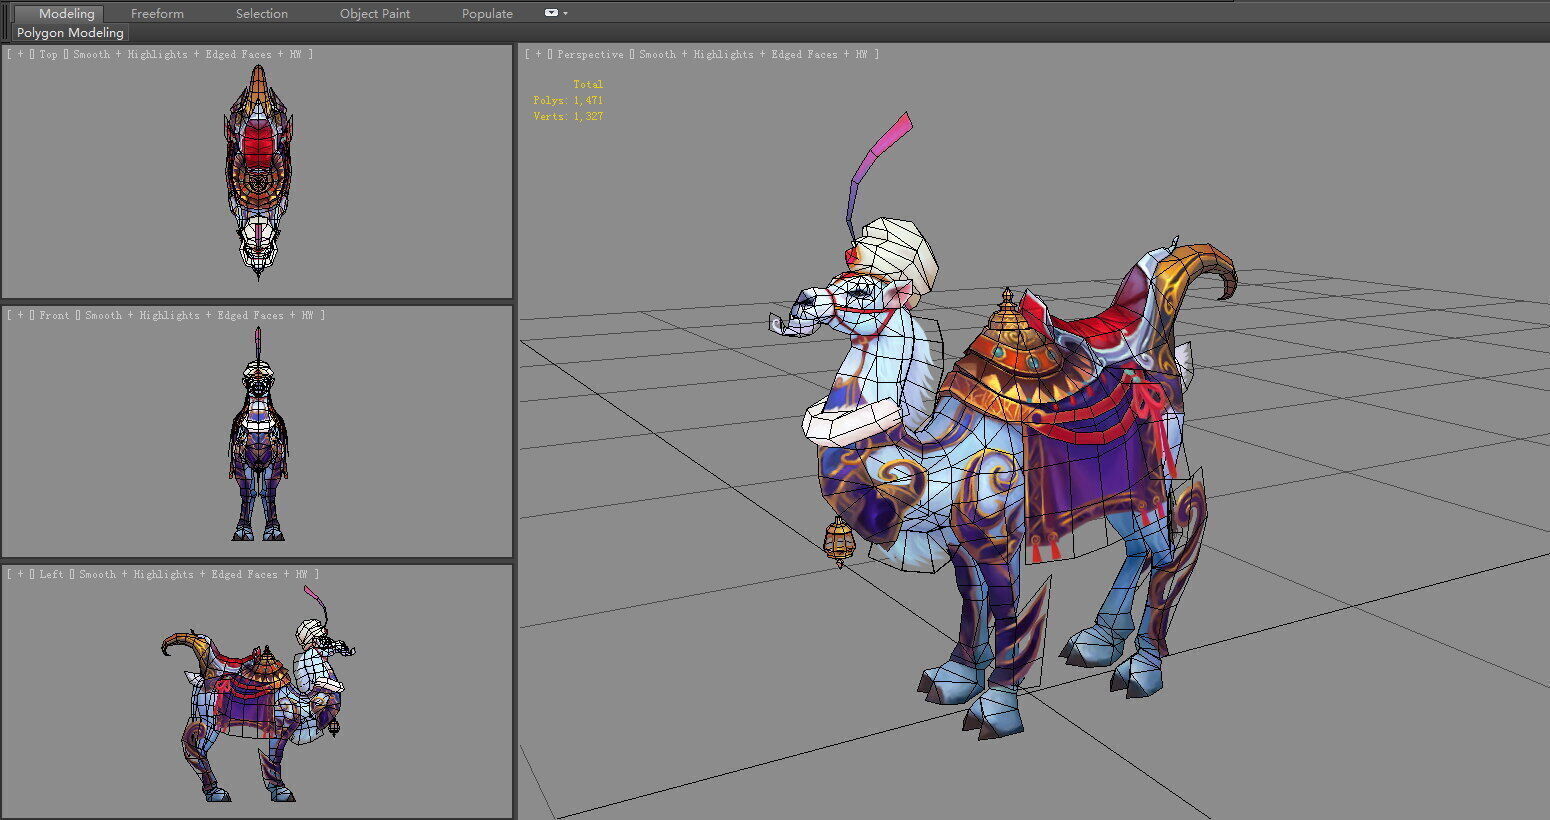Screen dimensions: 1550x820
Task: Open the Left viewport shading label menu
Action: tap(194, 574)
